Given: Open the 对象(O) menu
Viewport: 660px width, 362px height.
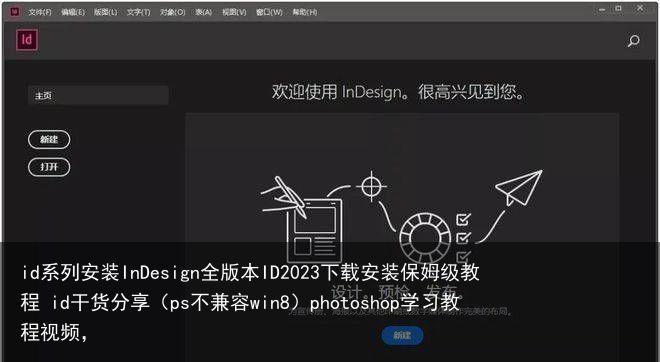Looking at the screenshot, I should click(172, 12).
